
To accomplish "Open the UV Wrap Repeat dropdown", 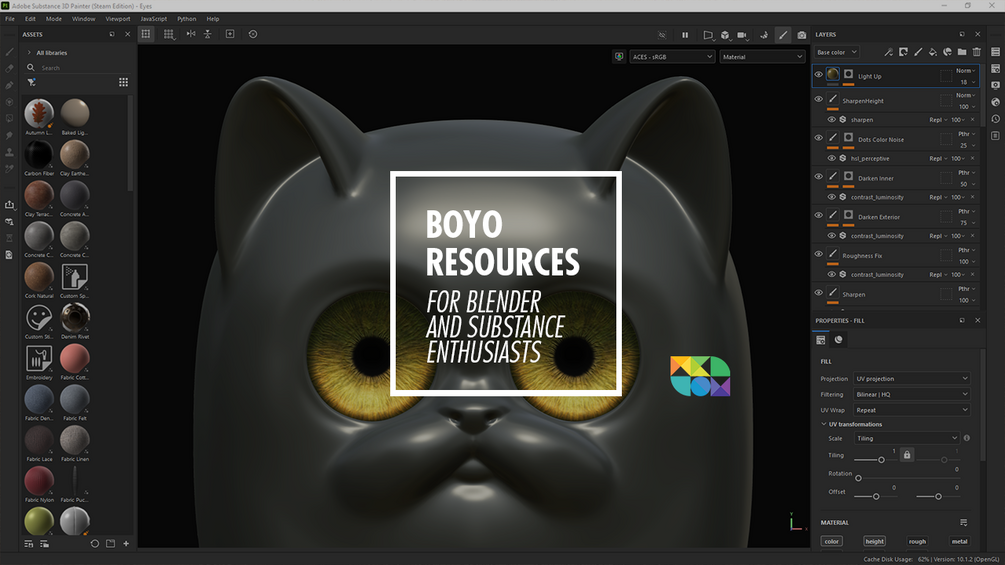I will [x=911, y=410].
